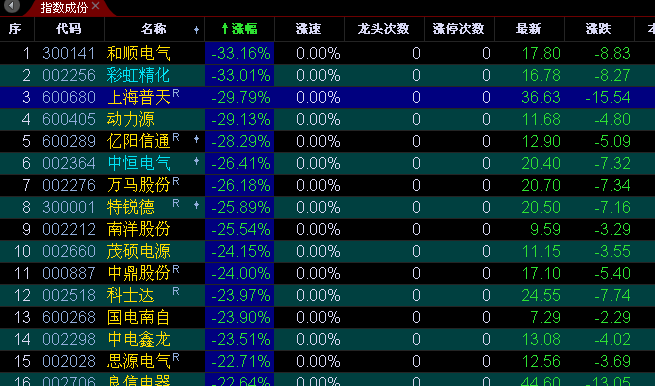Select stock 思源电气
This screenshot has height=386, width=655.
139,361
